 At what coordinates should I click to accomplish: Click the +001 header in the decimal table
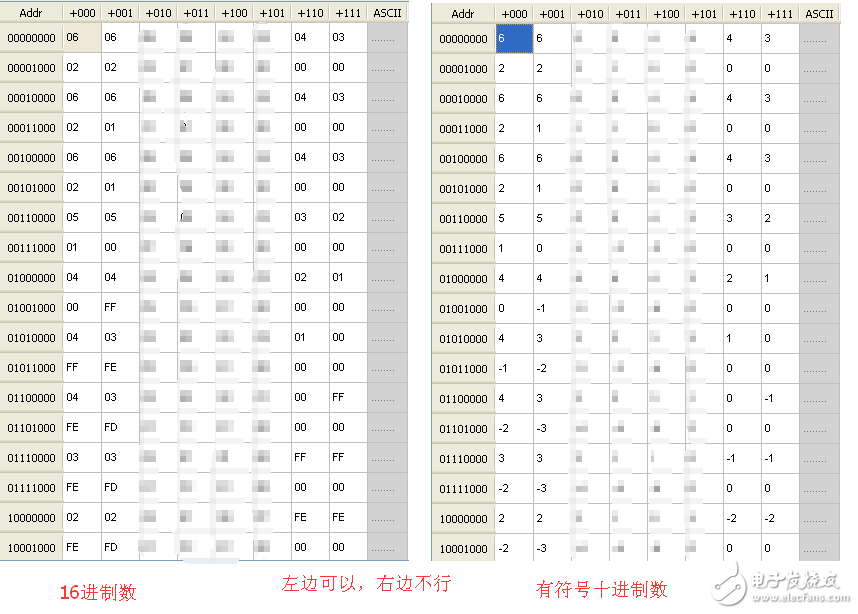point(552,14)
